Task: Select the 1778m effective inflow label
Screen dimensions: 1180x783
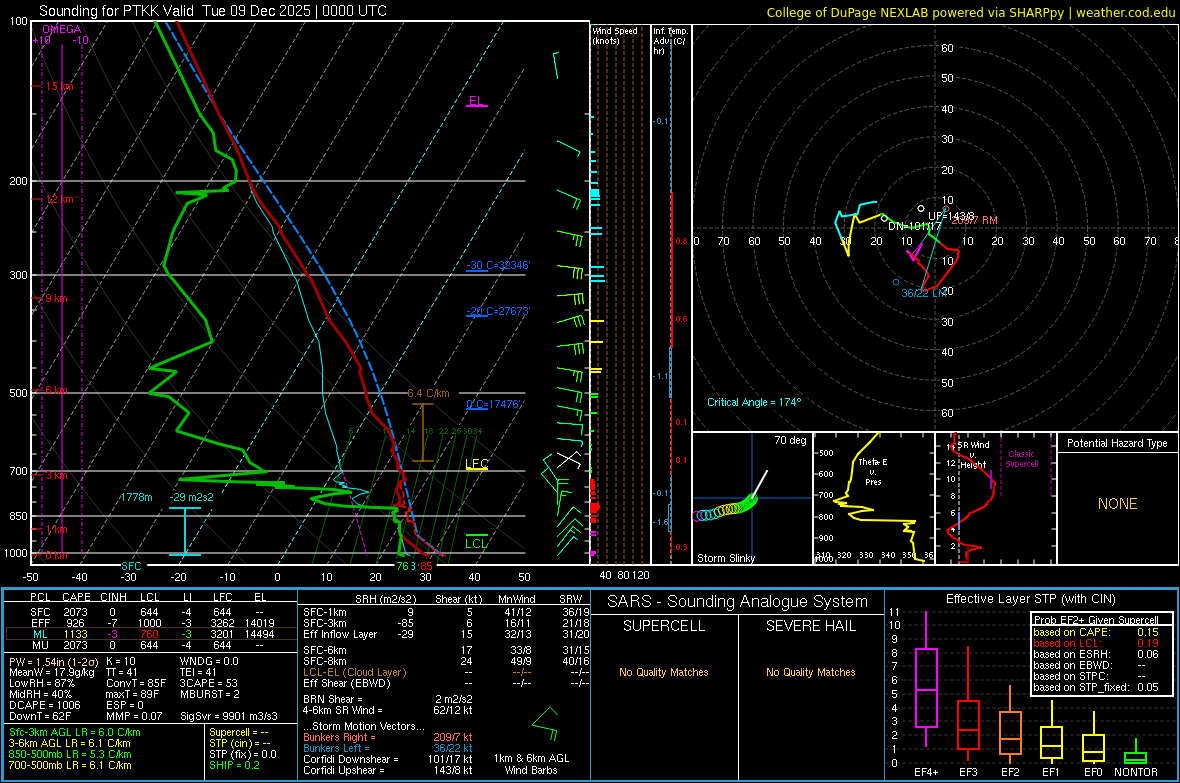Action: pyautogui.click(x=136, y=497)
